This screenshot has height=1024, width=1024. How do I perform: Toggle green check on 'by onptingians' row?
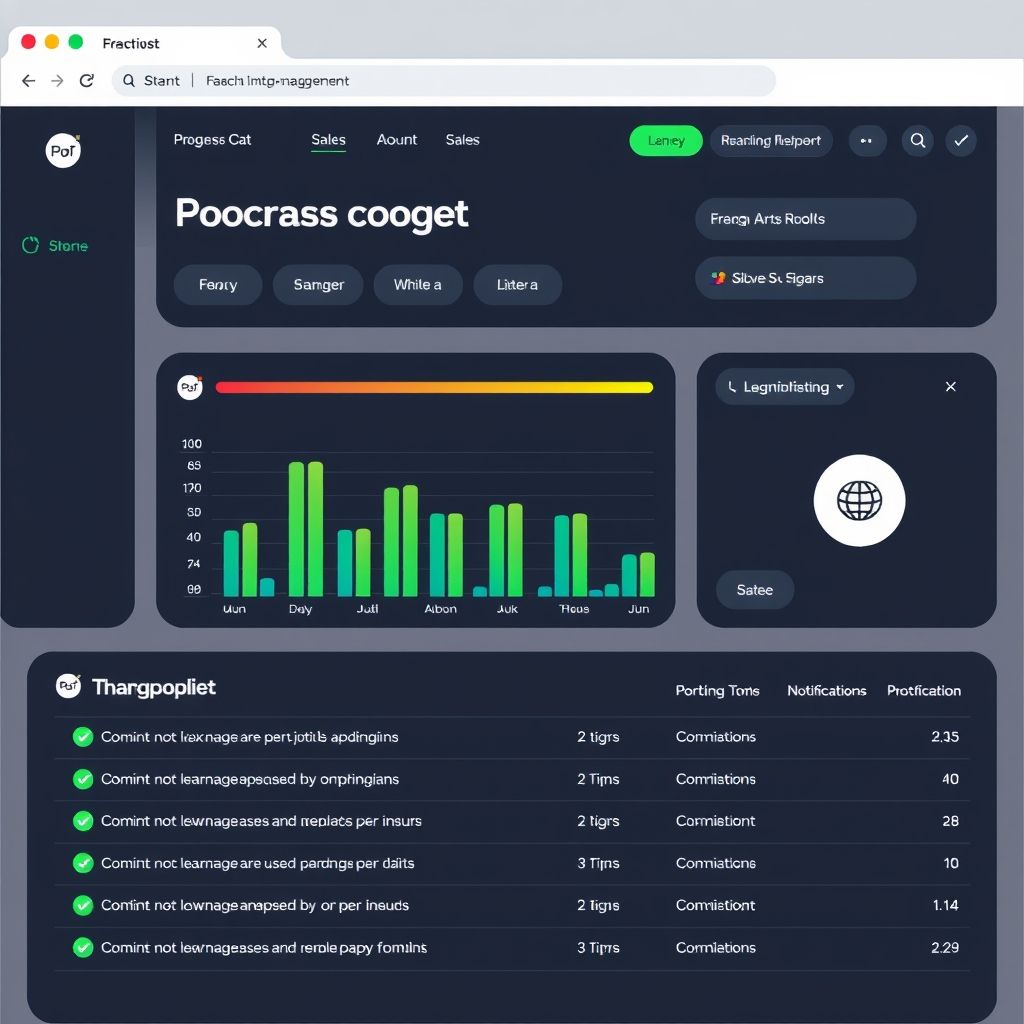(x=83, y=778)
